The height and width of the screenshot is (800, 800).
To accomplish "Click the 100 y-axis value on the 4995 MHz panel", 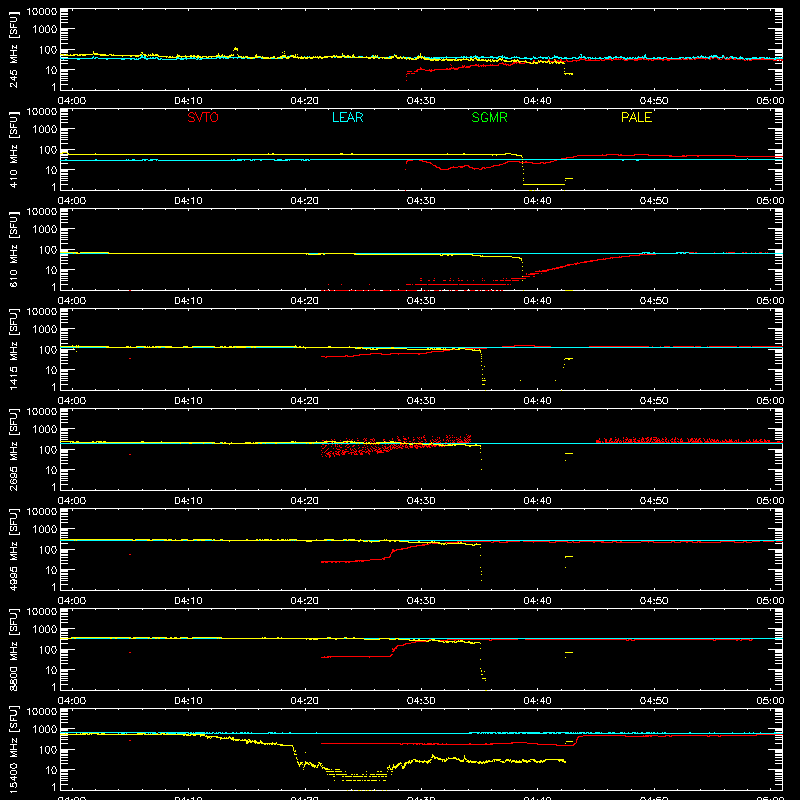I will 47,550.
